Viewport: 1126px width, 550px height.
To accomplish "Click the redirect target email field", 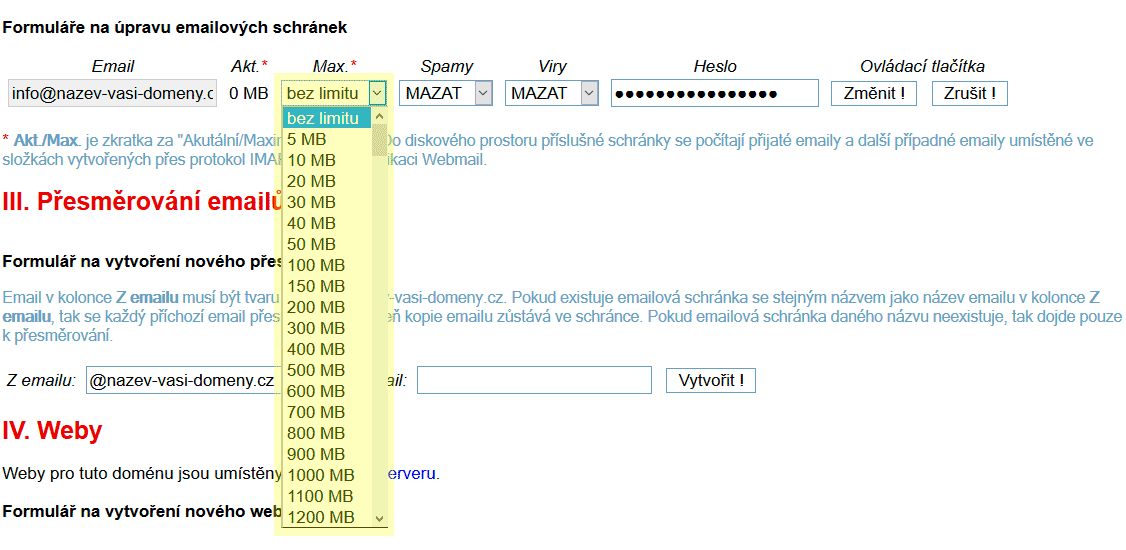I will pyautogui.click(x=534, y=381).
